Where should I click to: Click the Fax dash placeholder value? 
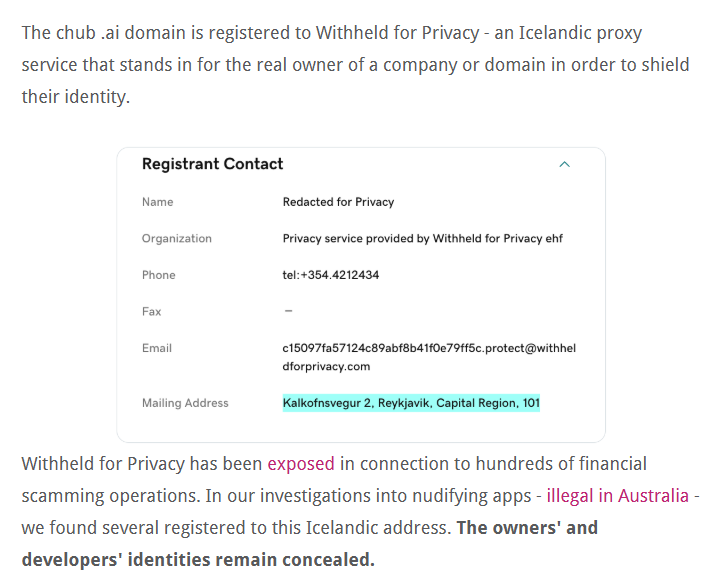coord(288,311)
